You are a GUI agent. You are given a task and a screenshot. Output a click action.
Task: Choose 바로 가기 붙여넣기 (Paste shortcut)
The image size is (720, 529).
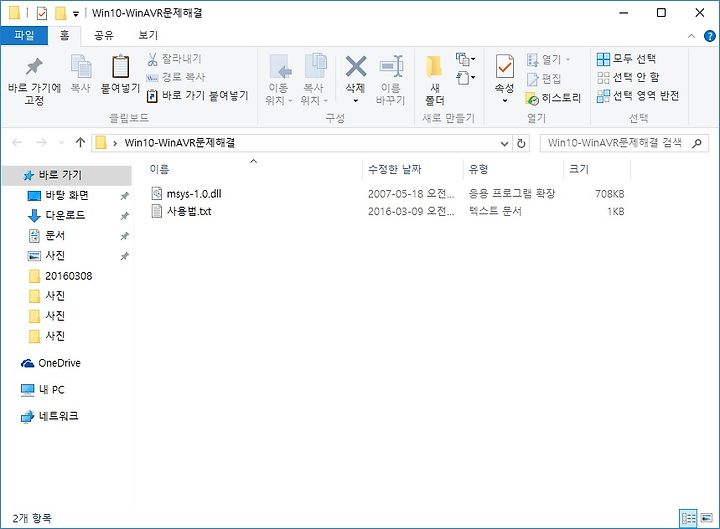click(x=198, y=96)
